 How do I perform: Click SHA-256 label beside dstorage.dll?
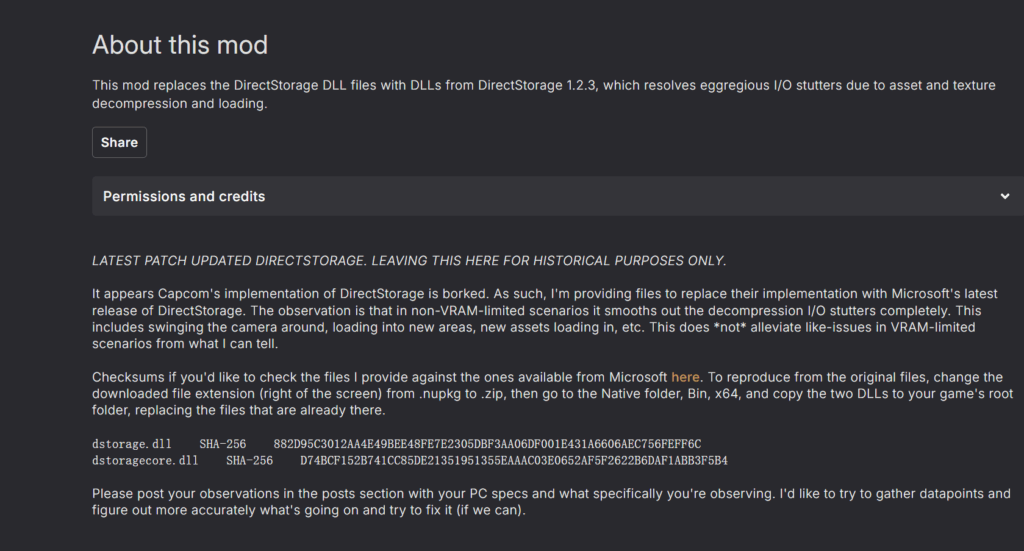pyautogui.click(x=222, y=443)
